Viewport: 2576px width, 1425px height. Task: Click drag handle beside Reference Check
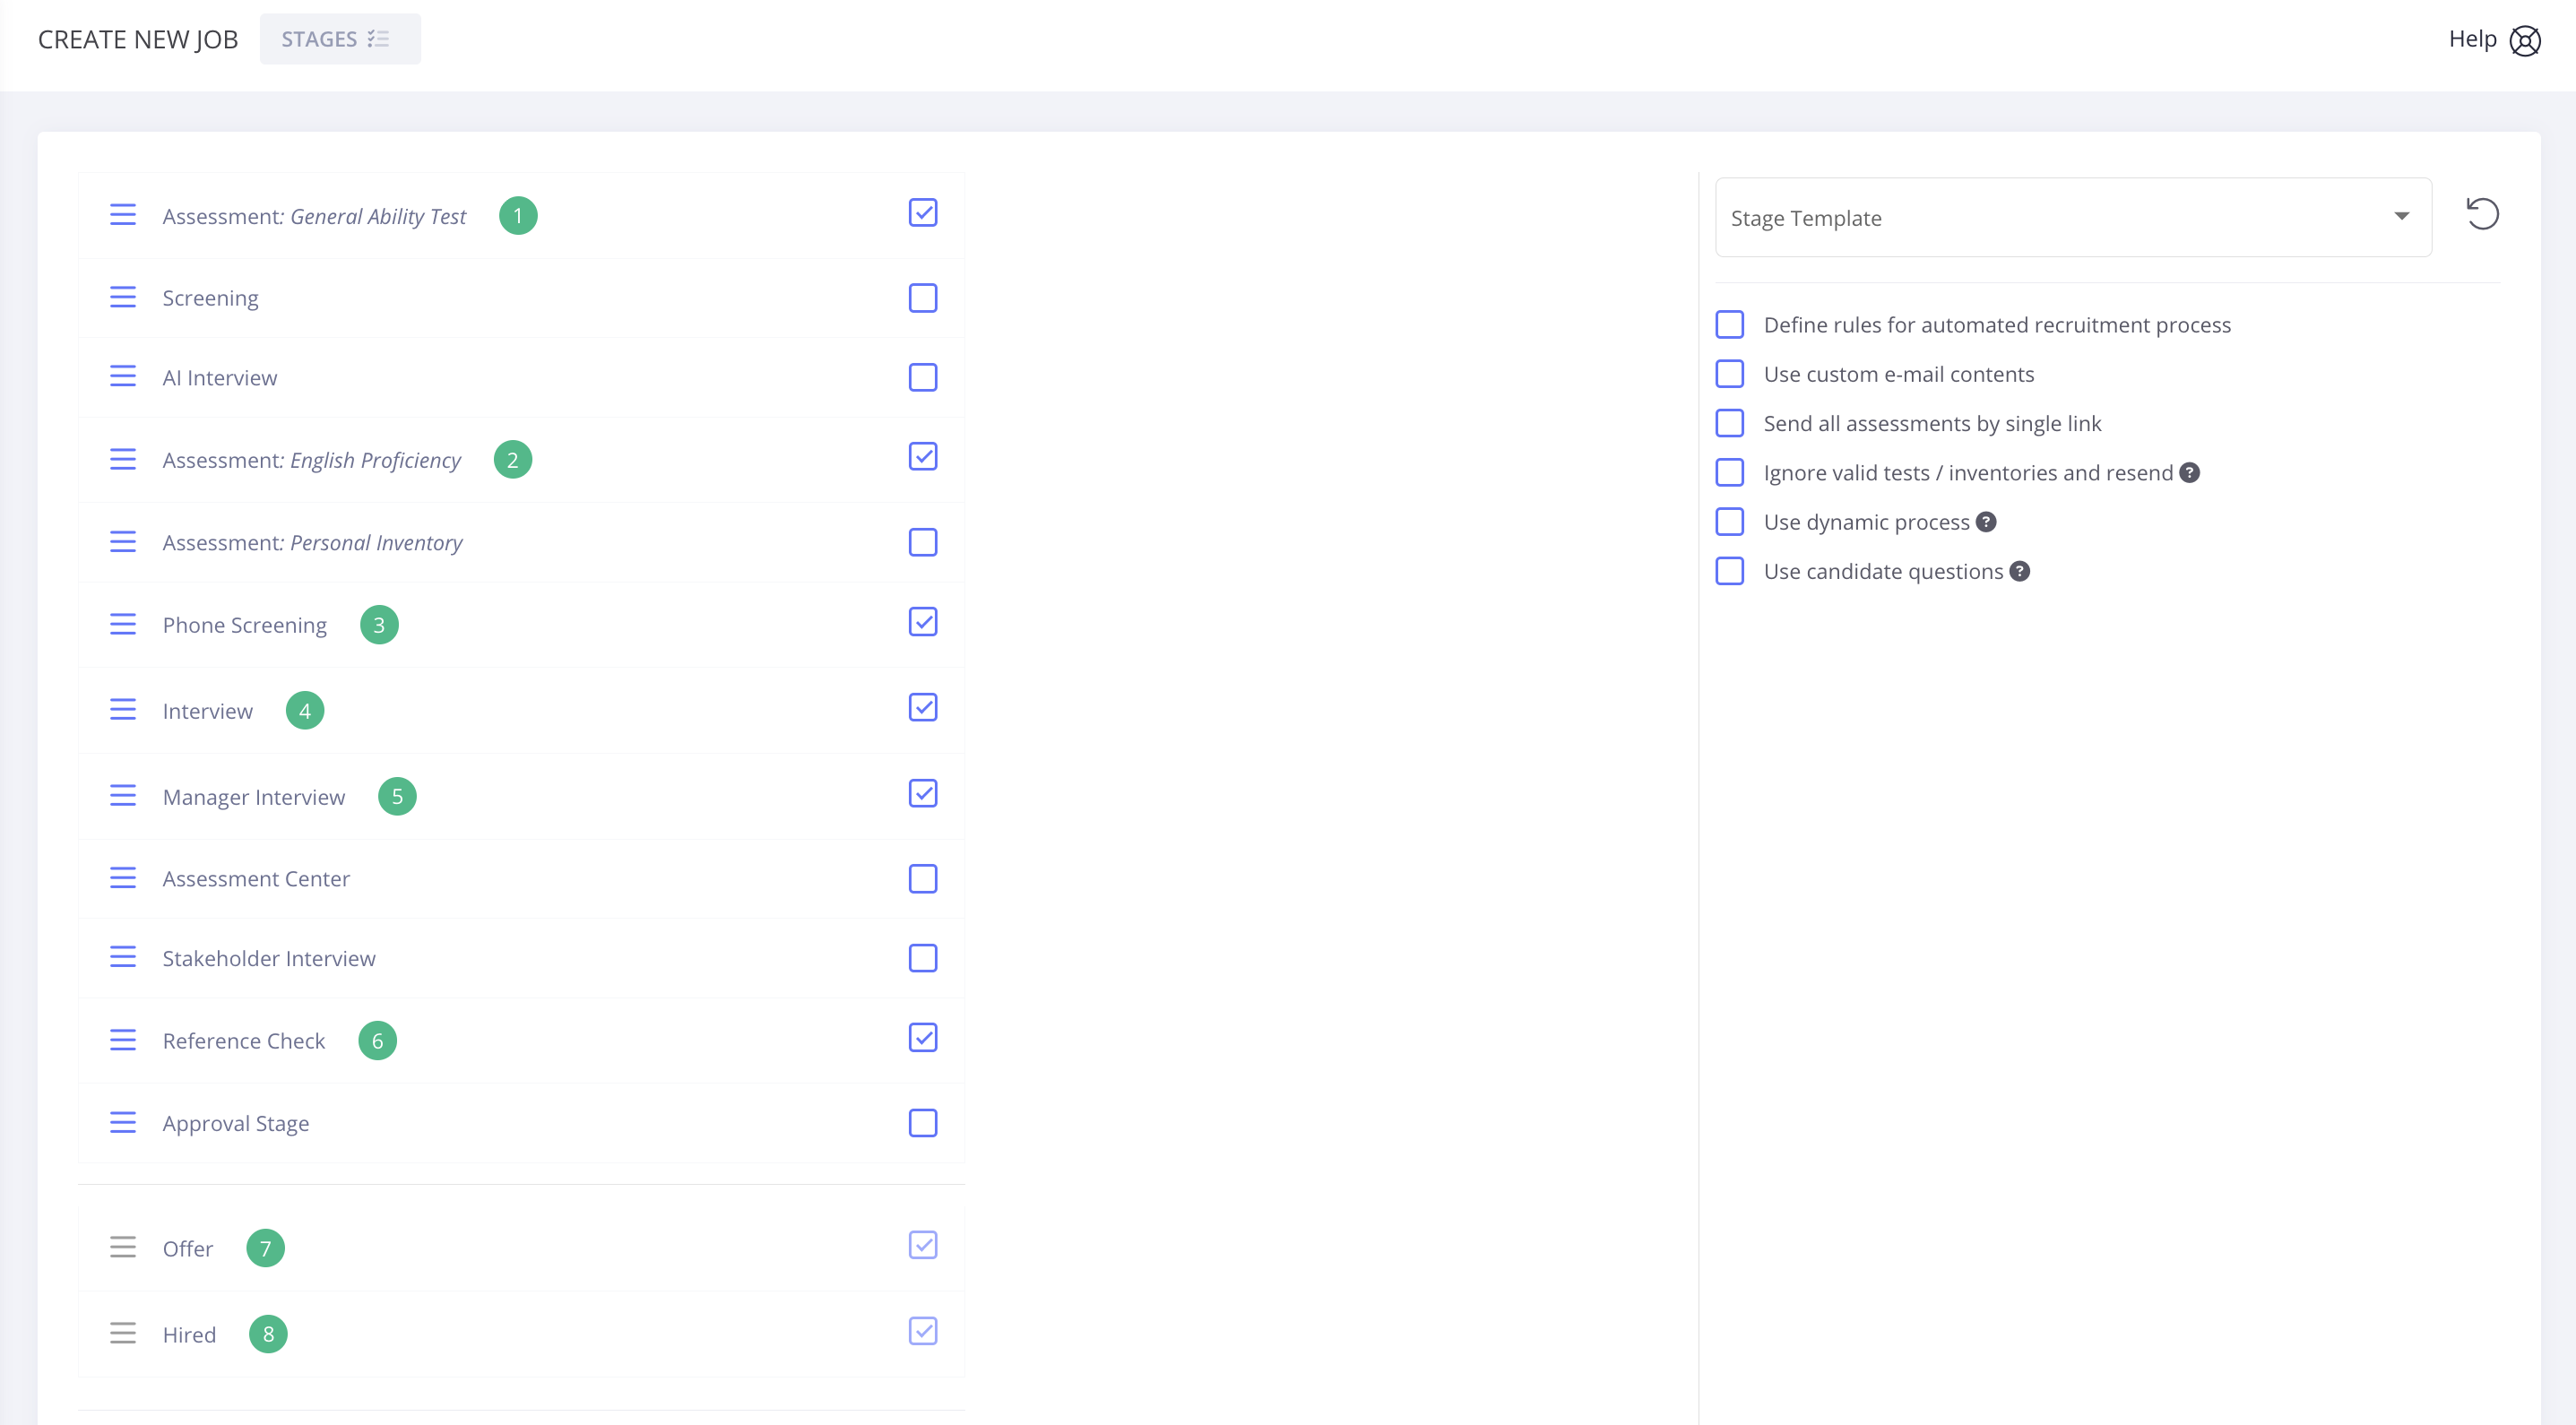pos(122,1041)
